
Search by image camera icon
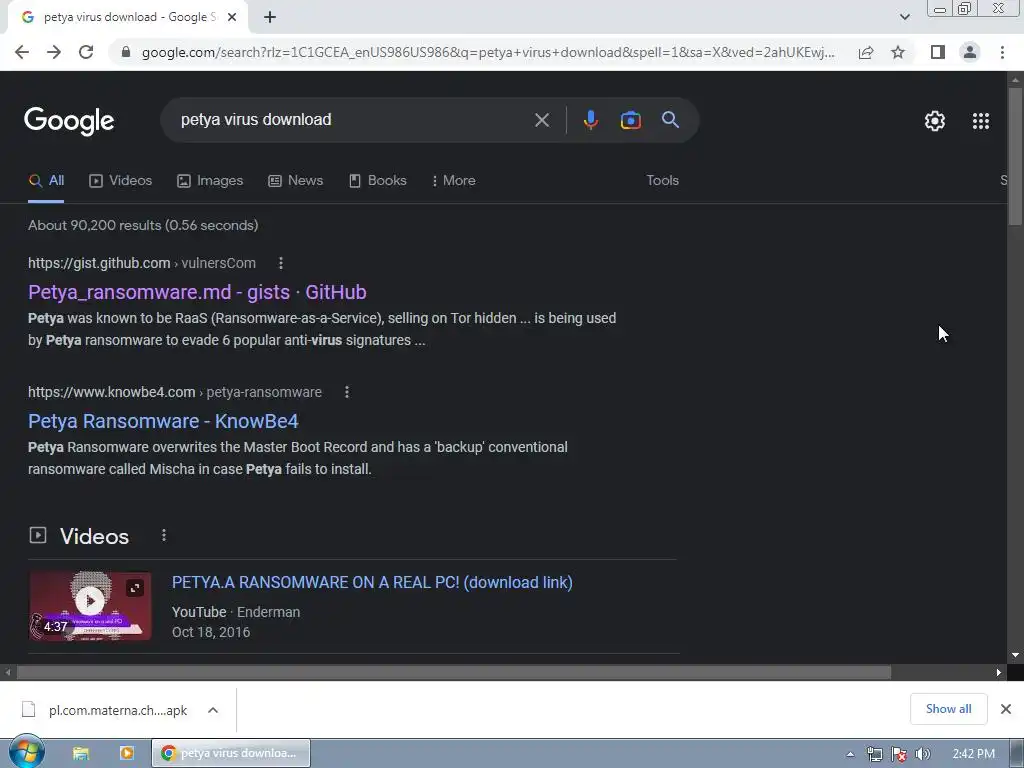(x=630, y=120)
